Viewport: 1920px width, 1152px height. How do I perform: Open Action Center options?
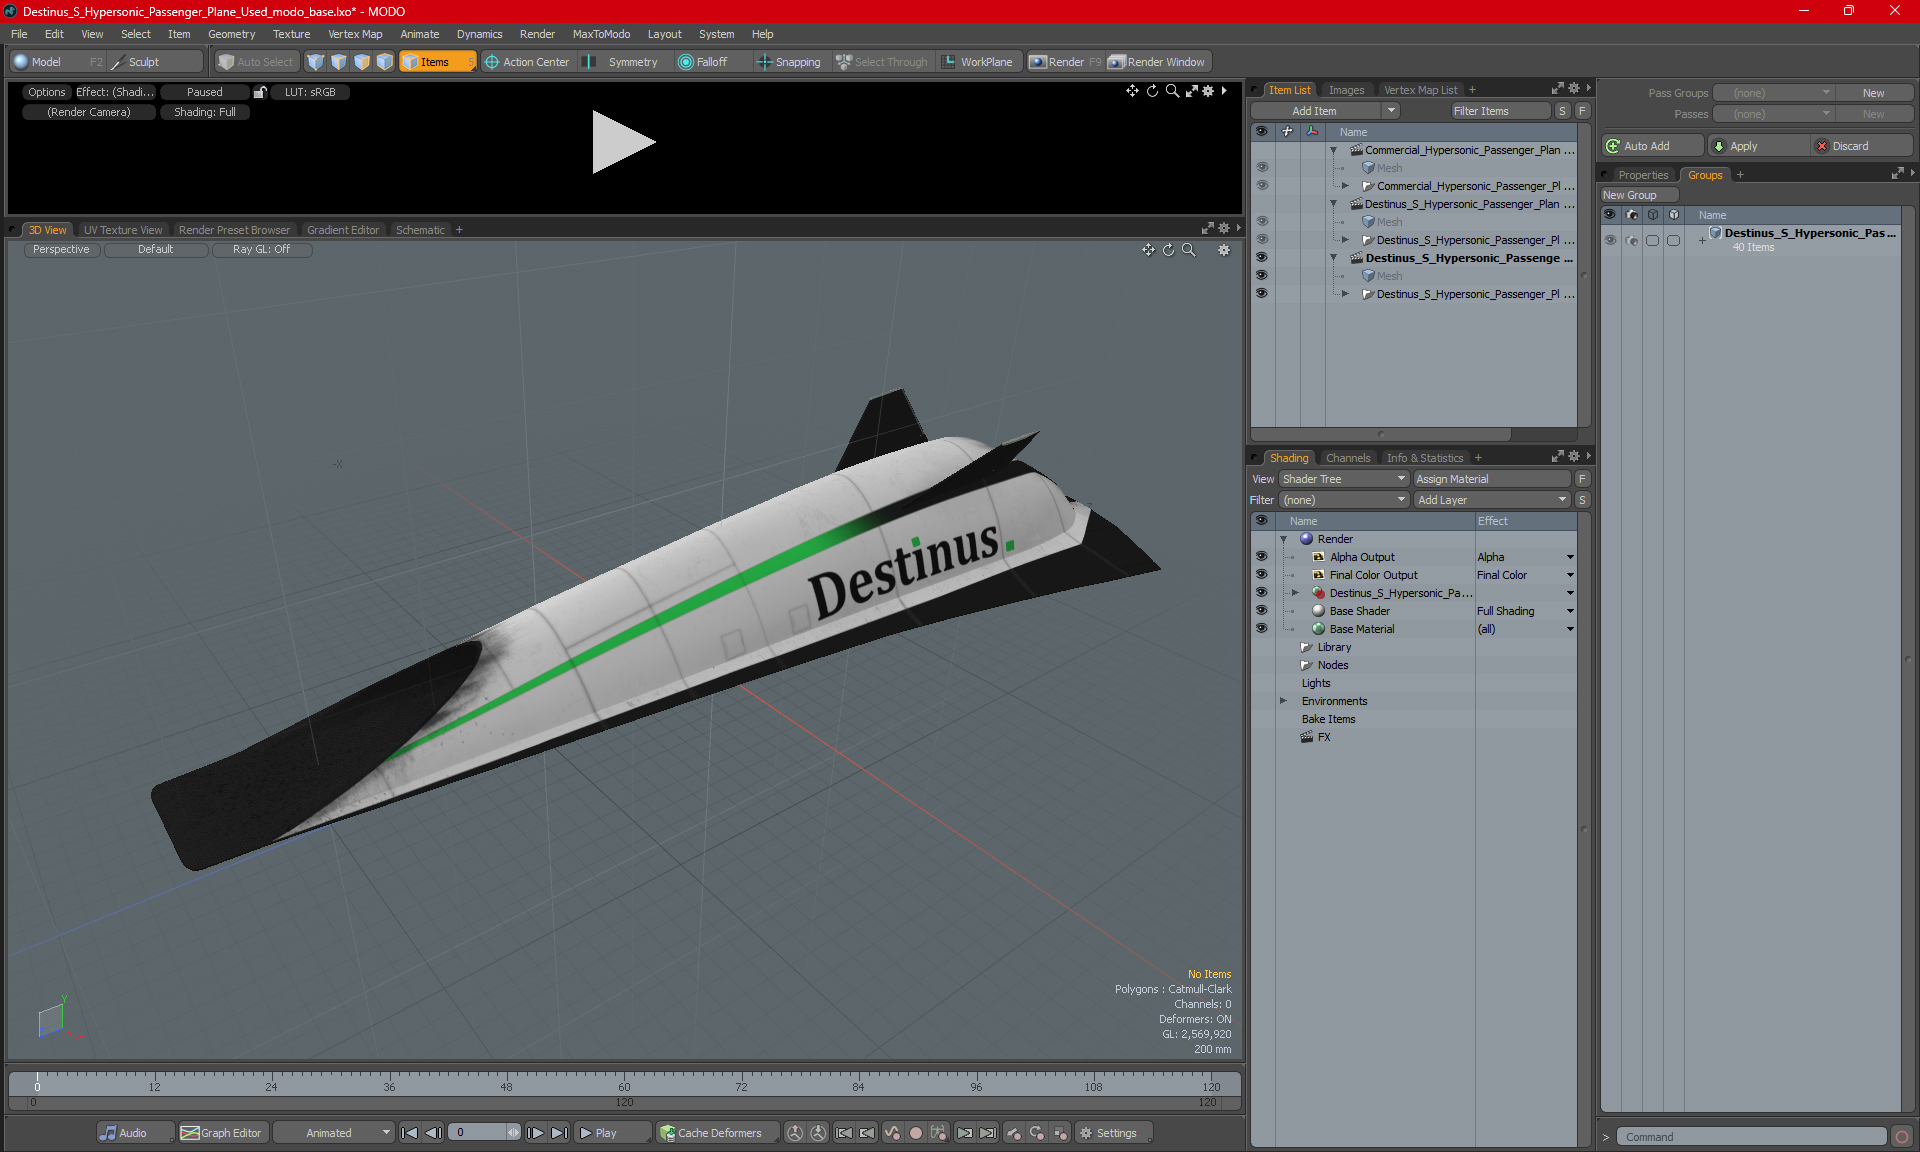tap(527, 62)
